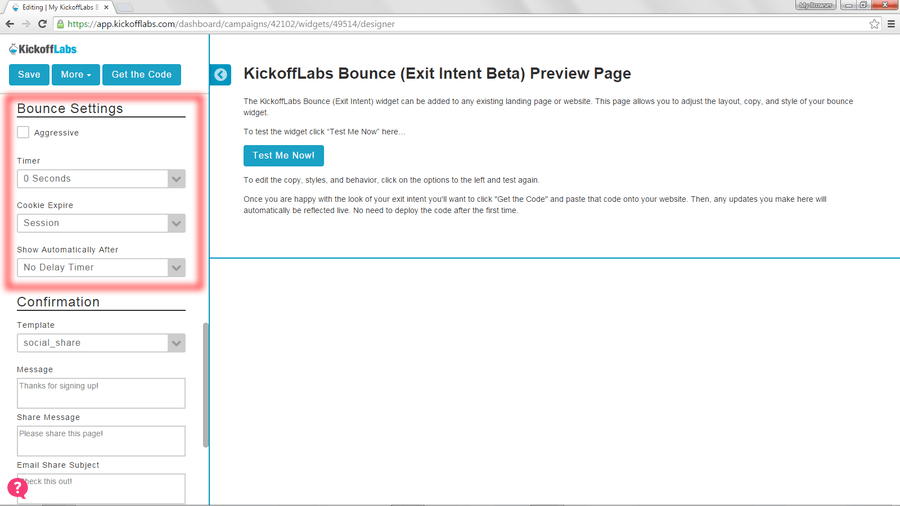This screenshot has width=900, height=506.
Task: Close the Editing browser tab
Action: (106, 7)
